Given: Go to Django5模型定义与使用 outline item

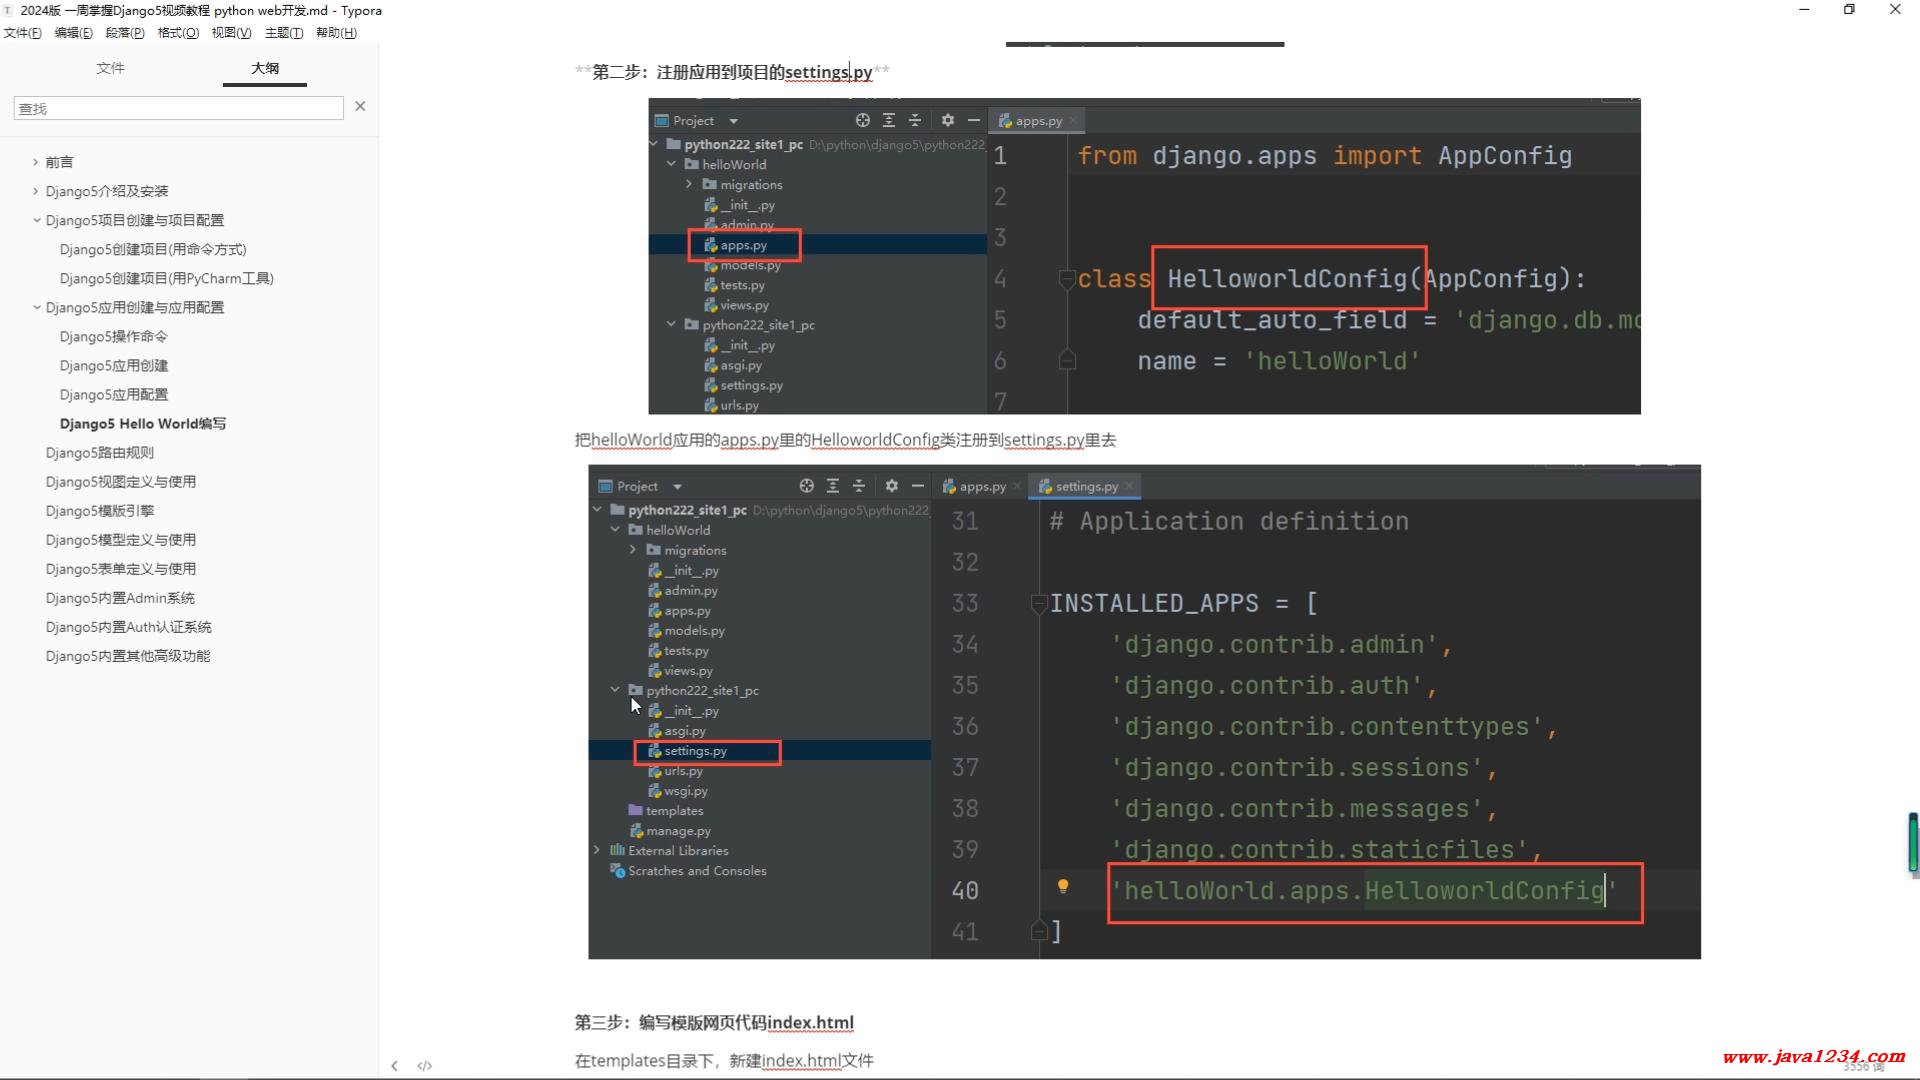Looking at the screenshot, I should pos(120,539).
